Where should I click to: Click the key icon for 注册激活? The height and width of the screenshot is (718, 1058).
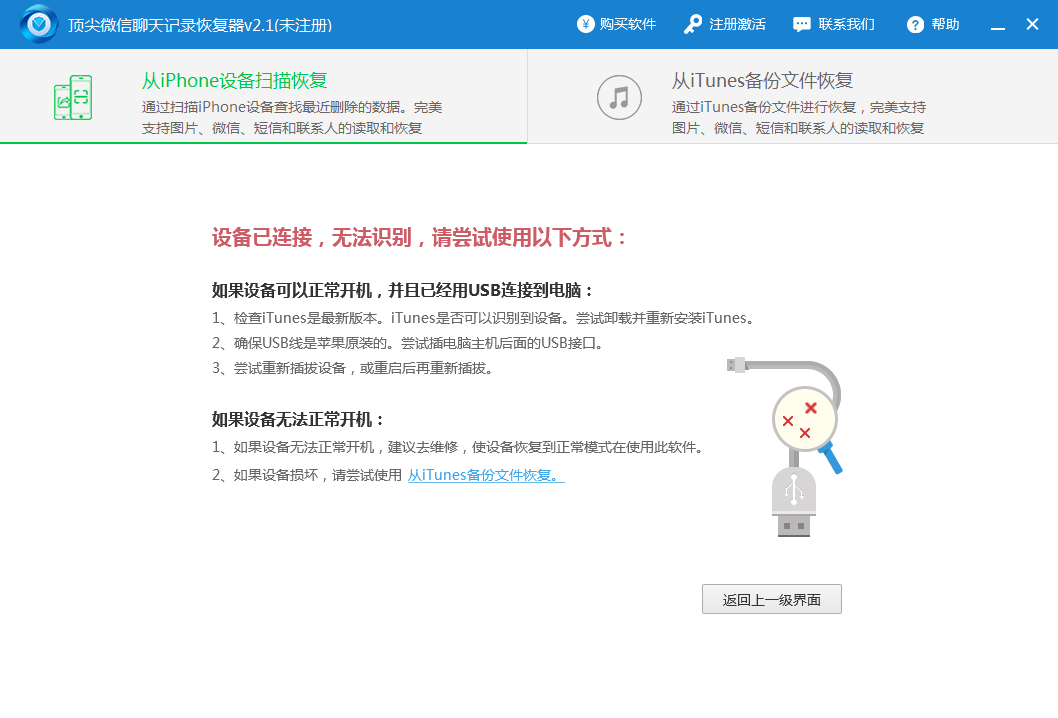693,24
